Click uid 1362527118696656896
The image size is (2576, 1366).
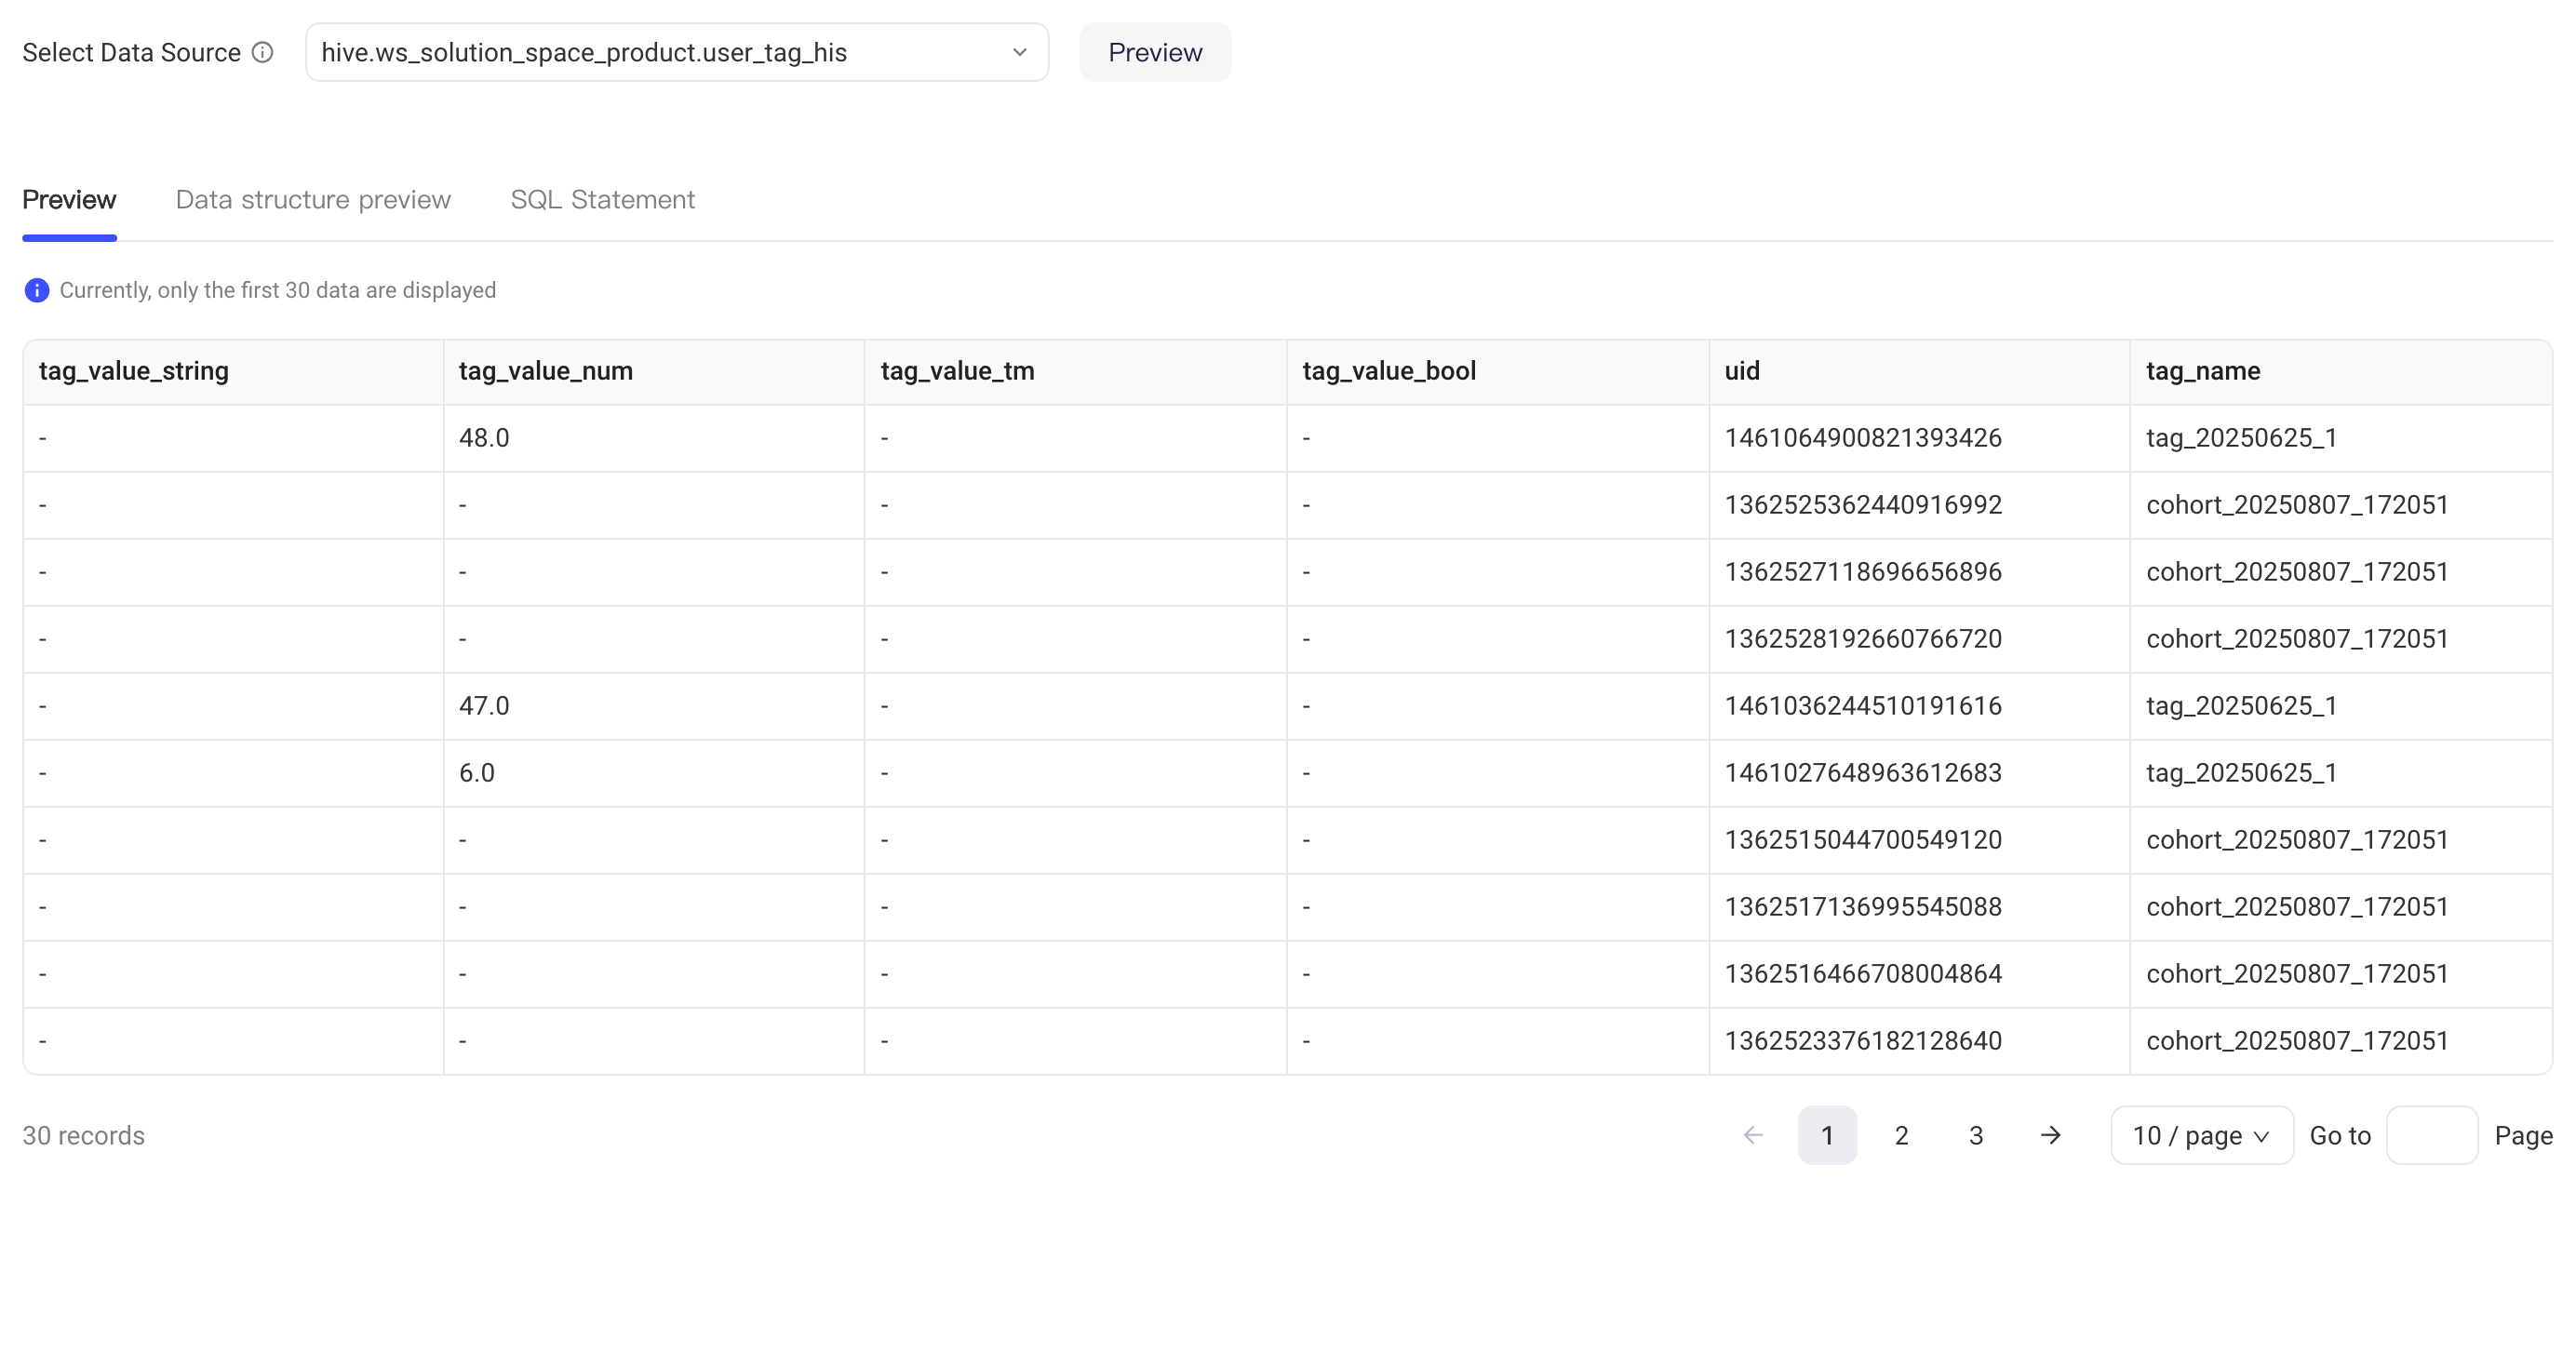[1863, 572]
